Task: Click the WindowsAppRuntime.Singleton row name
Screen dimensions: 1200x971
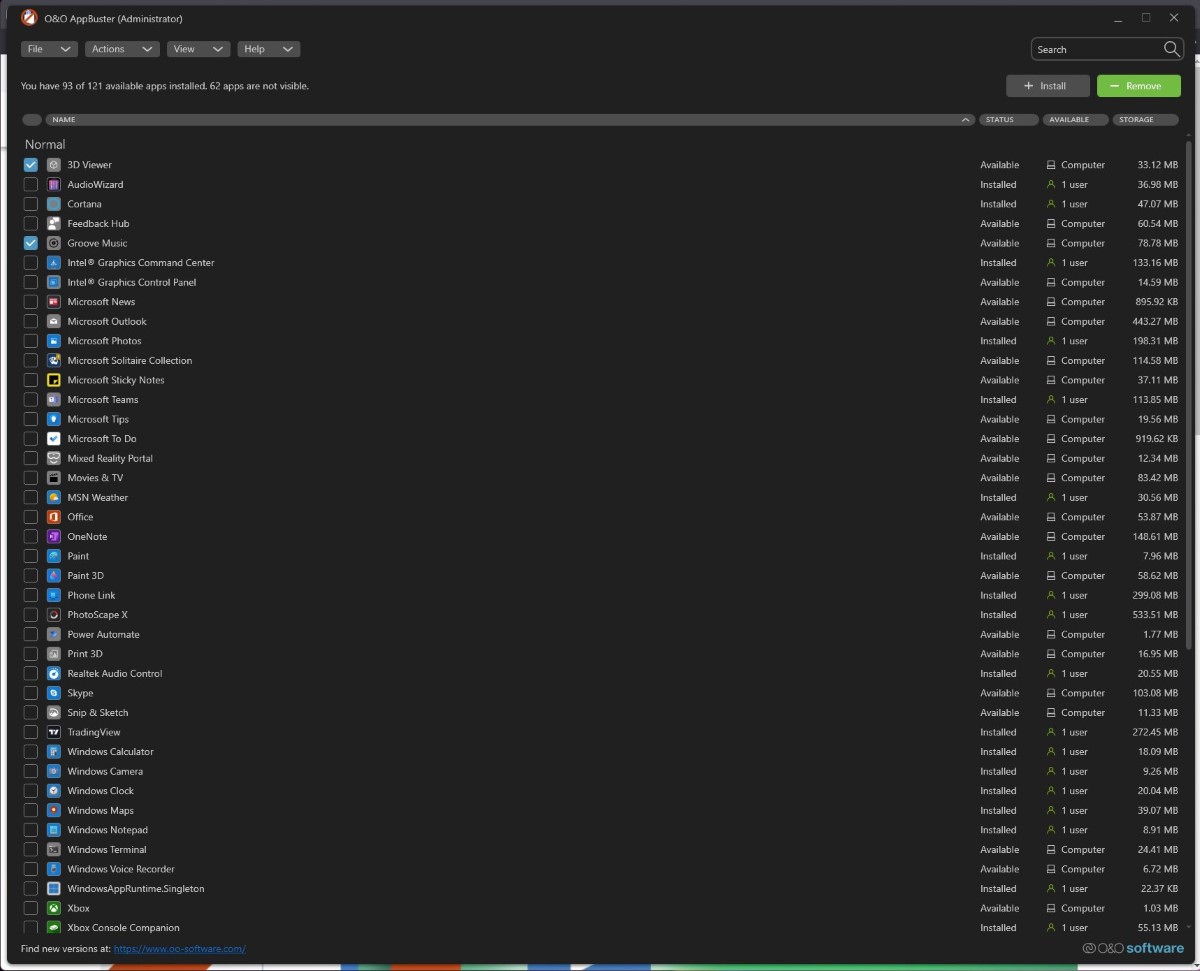Action: pyautogui.click(x=135, y=889)
